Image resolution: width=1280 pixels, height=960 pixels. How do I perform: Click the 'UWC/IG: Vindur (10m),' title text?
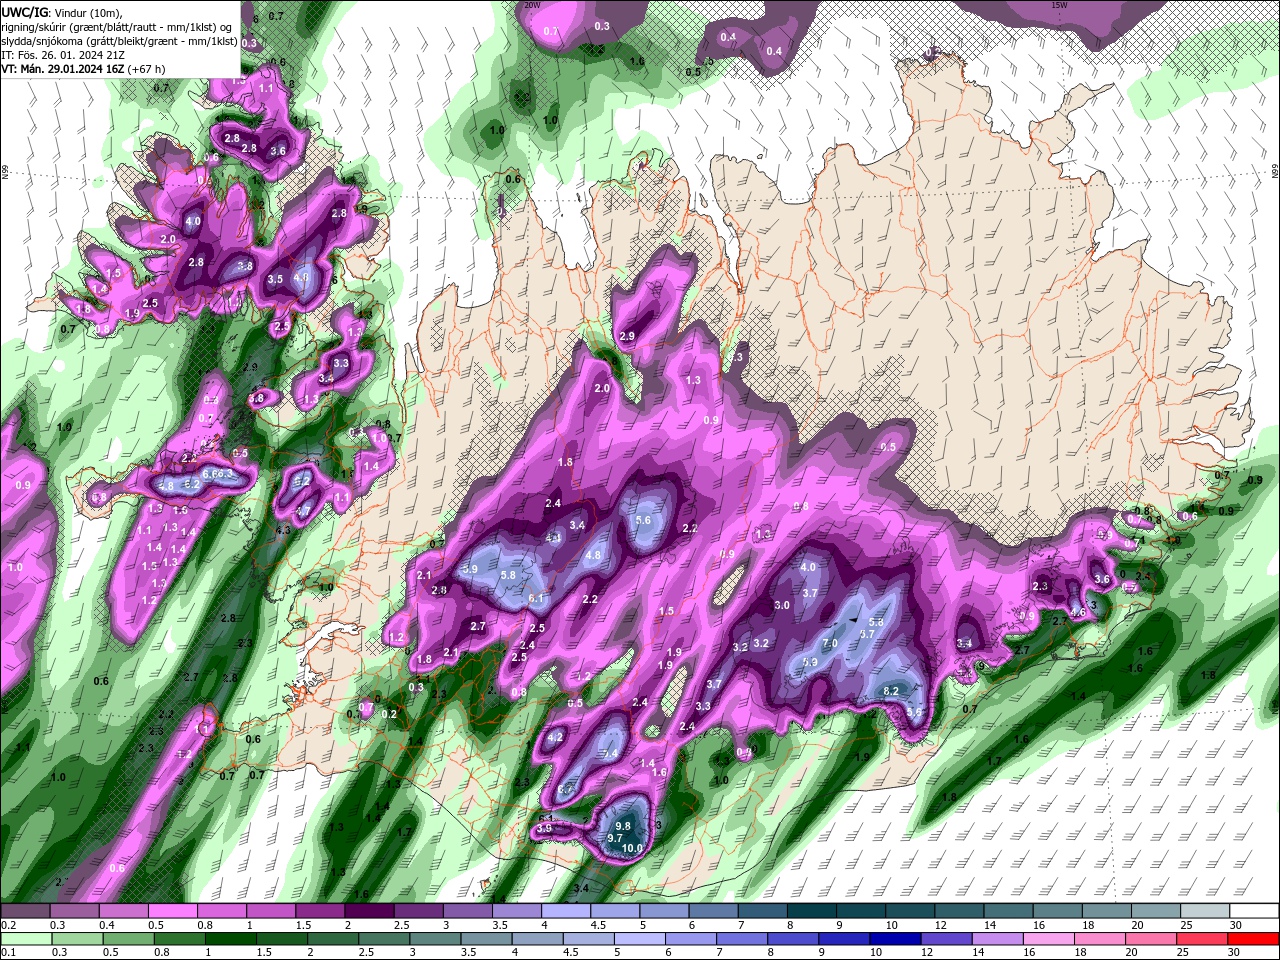[x=64, y=12]
